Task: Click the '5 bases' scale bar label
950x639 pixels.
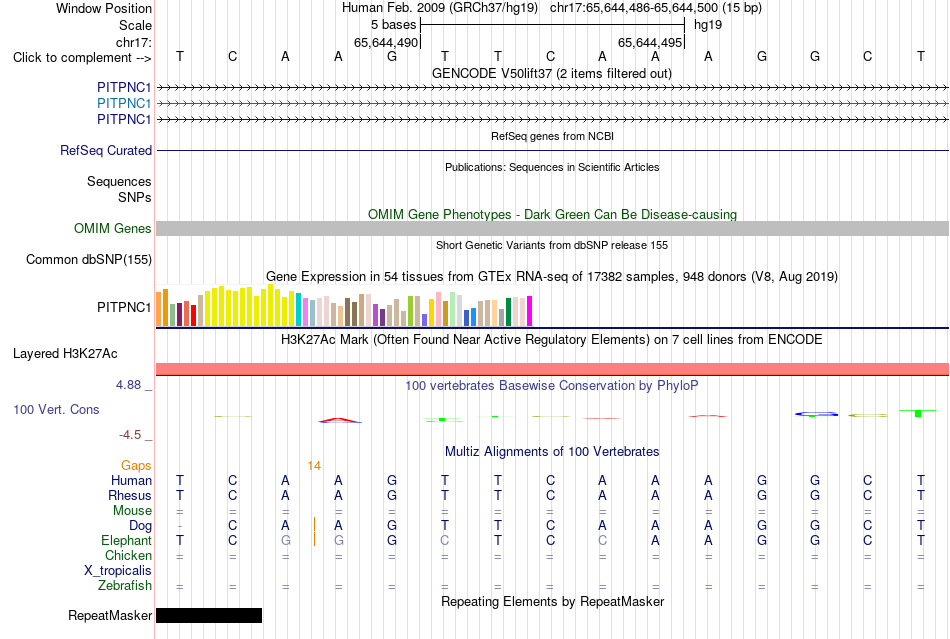Action: pyautogui.click(x=394, y=25)
